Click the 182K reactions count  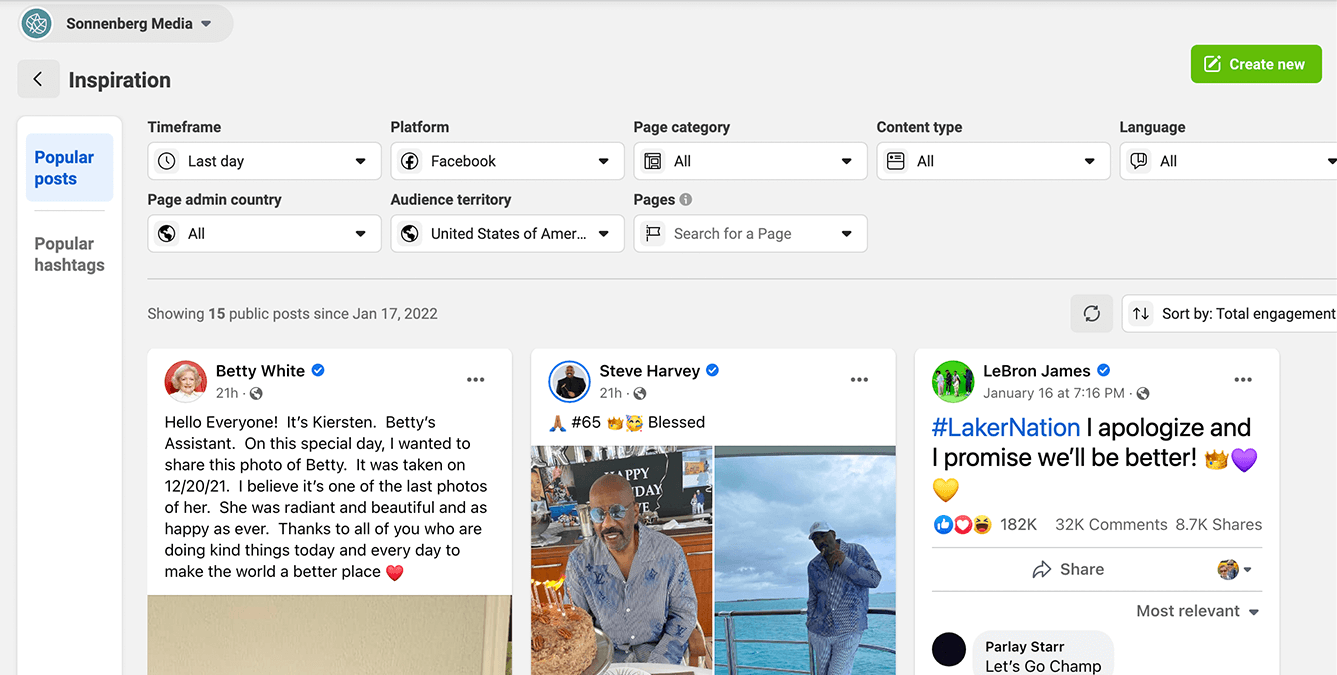click(x=1018, y=525)
